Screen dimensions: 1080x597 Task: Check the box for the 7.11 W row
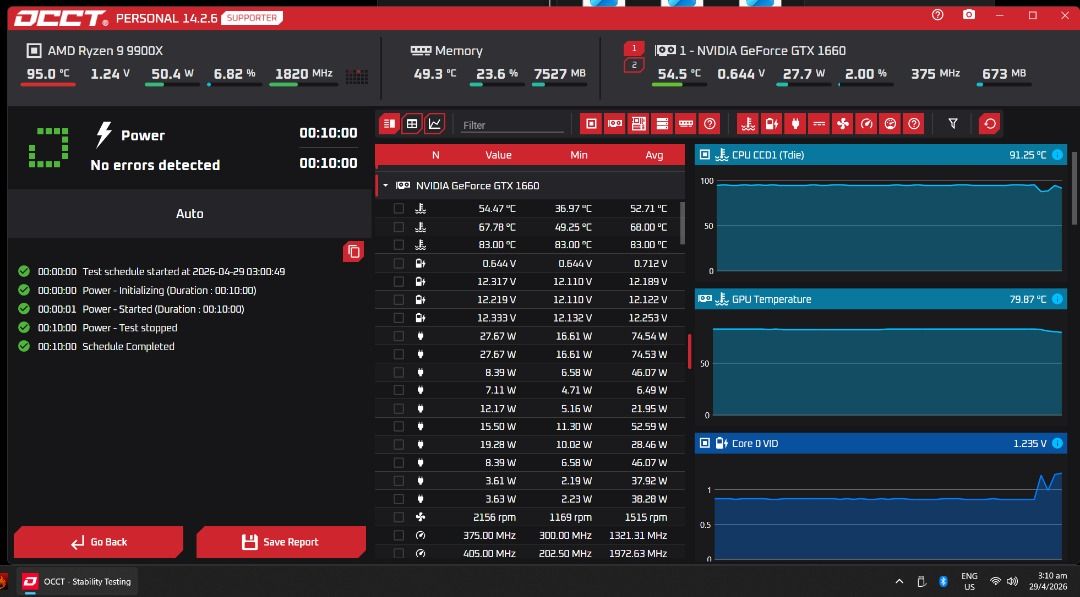pyautogui.click(x=399, y=390)
